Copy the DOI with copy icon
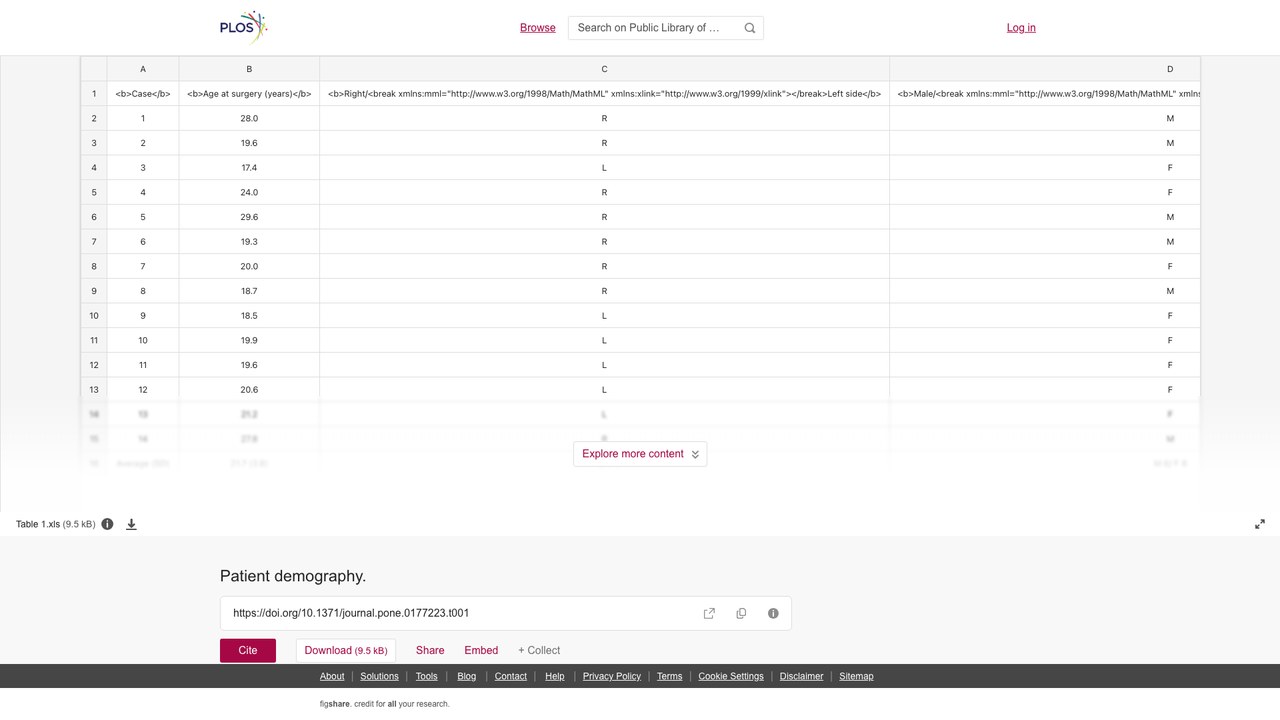 [741, 613]
